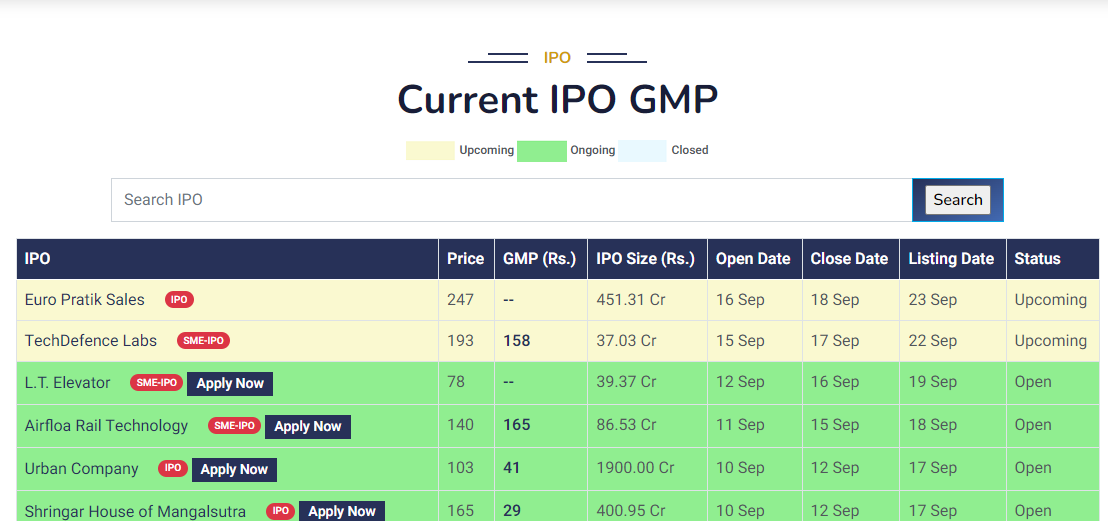Click Apply Now for Shringar House of Mangalsutra
1108x521 pixels.
coord(341,511)
